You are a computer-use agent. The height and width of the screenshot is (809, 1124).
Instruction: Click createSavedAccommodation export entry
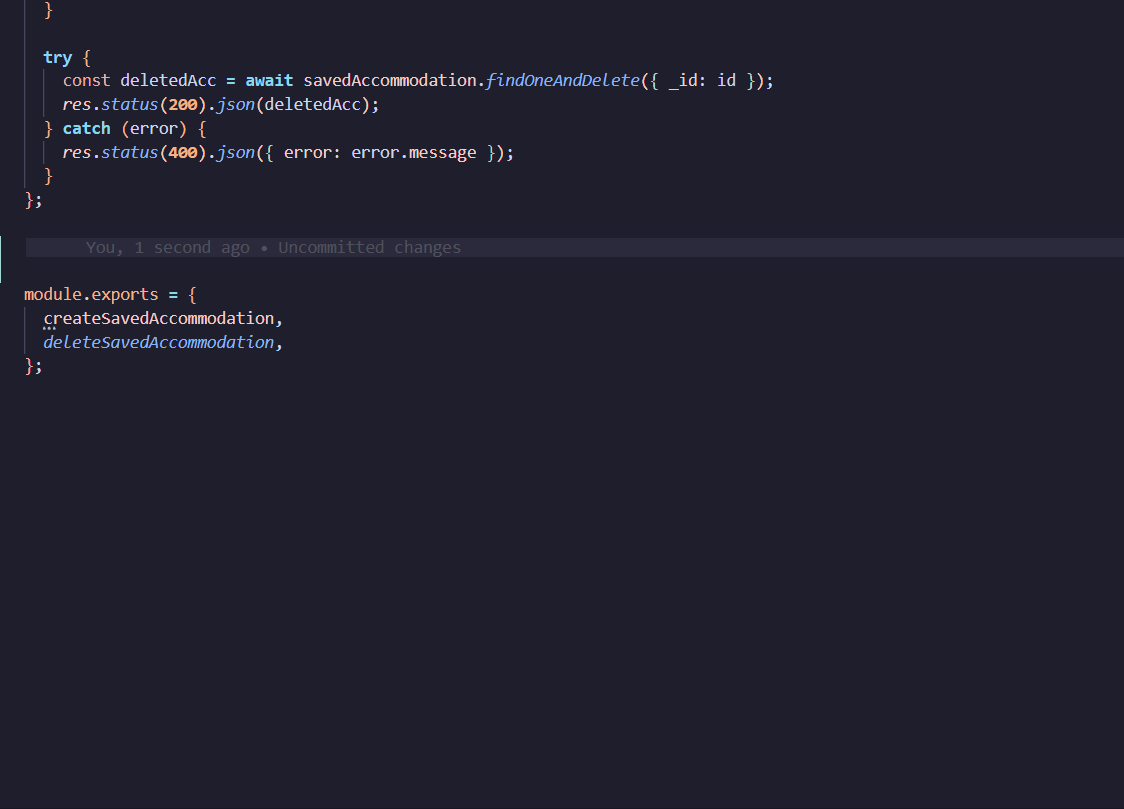[x=159, y=318]
